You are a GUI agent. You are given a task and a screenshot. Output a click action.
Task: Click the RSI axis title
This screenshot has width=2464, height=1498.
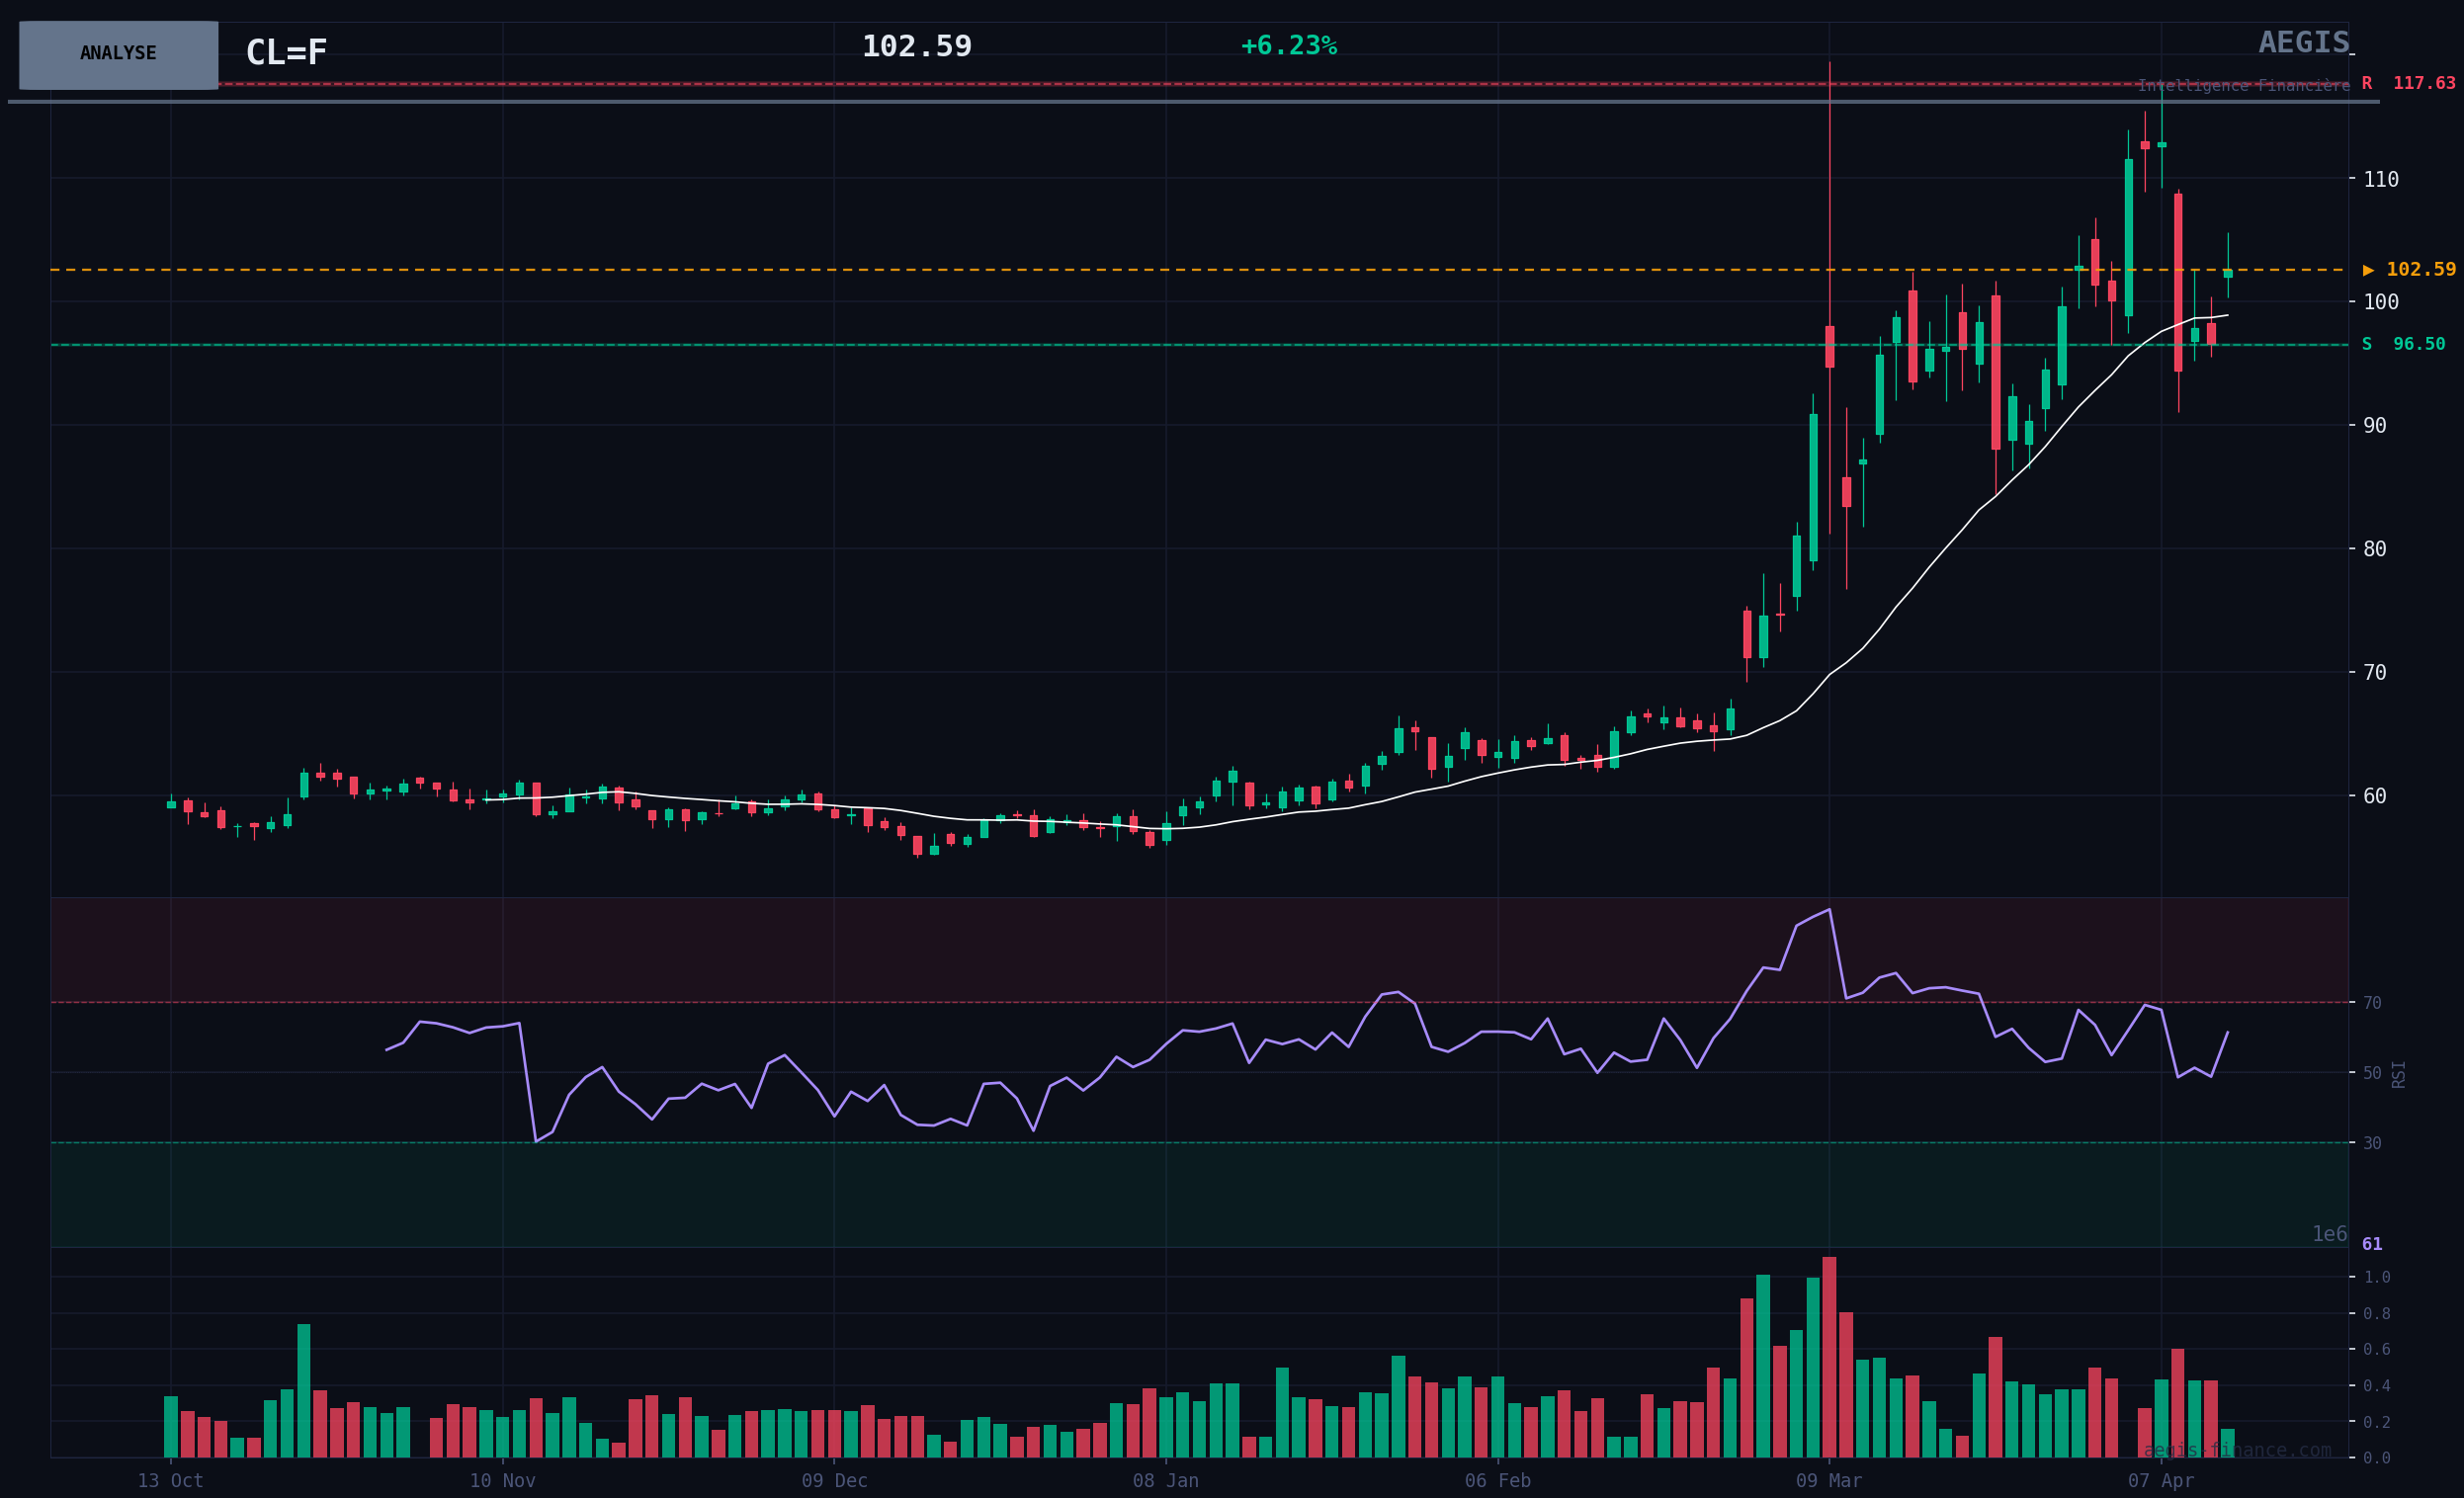point(2398,1074)
